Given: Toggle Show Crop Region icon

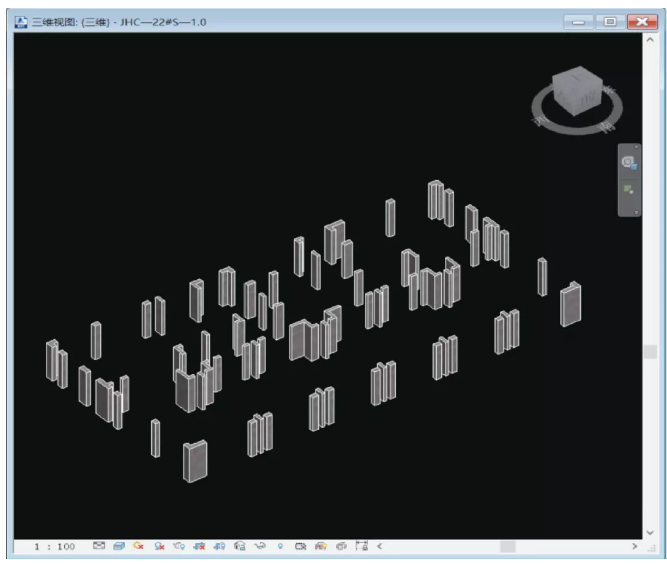Looking at the screenshot, I should point(219,546).
